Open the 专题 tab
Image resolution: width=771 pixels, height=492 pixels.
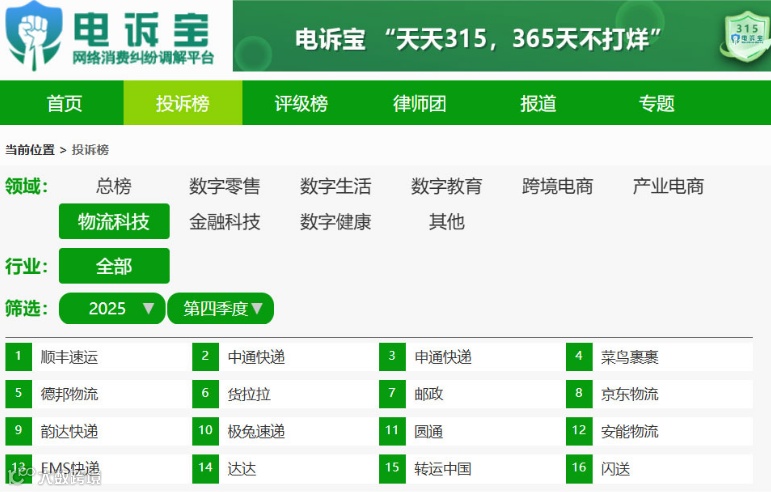(x=656, y=103)
